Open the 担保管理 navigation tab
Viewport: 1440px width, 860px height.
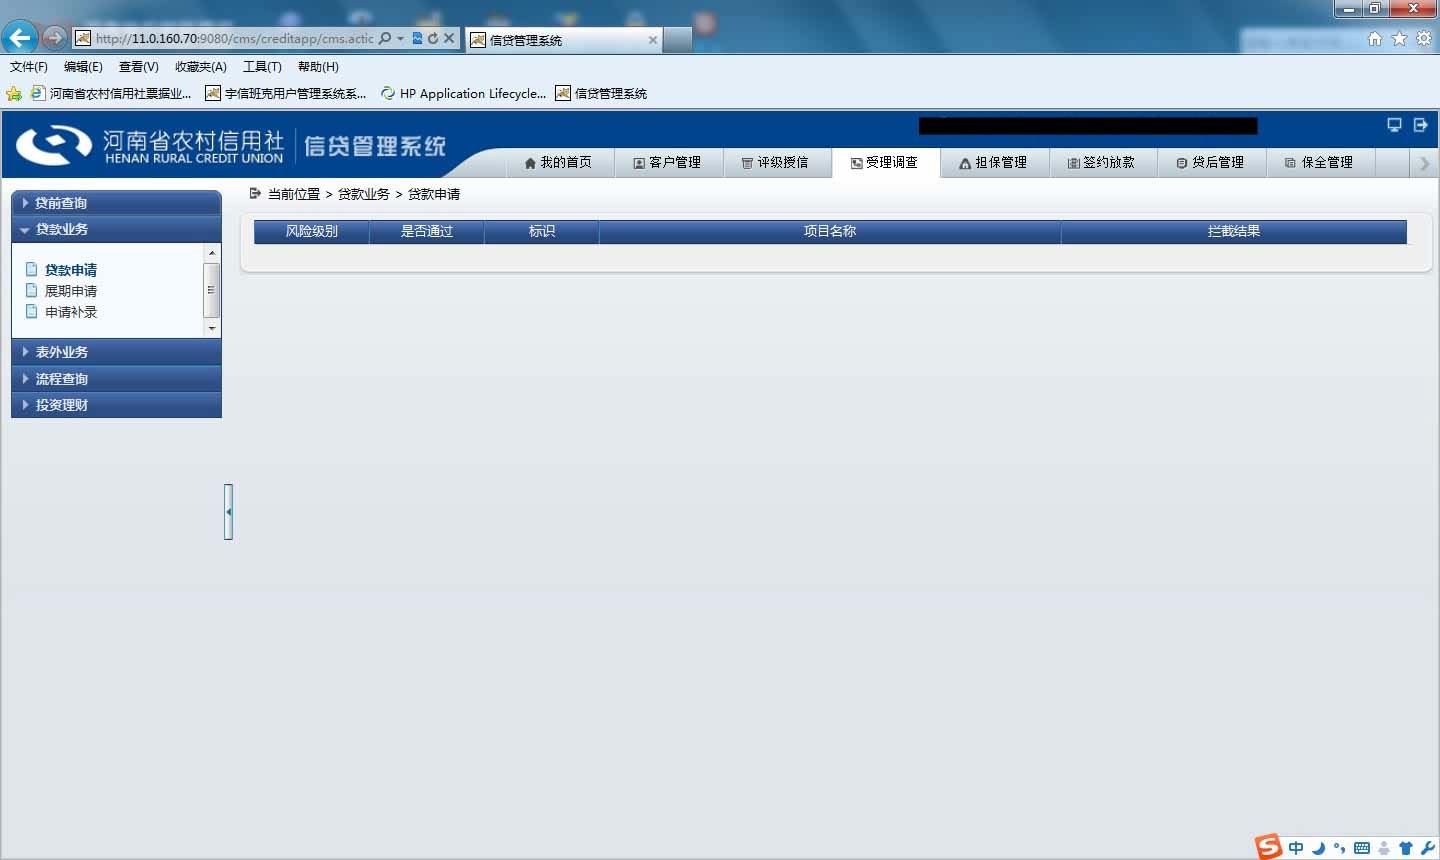(994, 162)
